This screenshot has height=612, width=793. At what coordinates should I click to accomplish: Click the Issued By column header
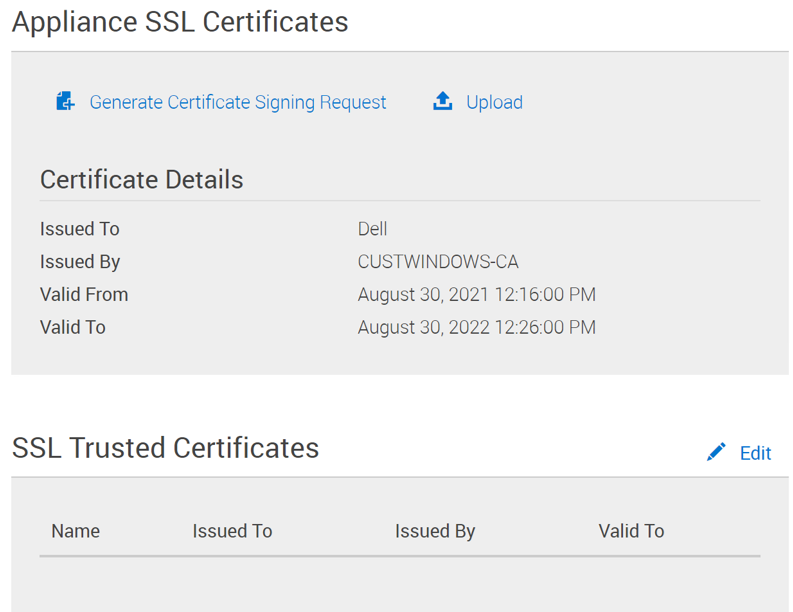[435, 531]
